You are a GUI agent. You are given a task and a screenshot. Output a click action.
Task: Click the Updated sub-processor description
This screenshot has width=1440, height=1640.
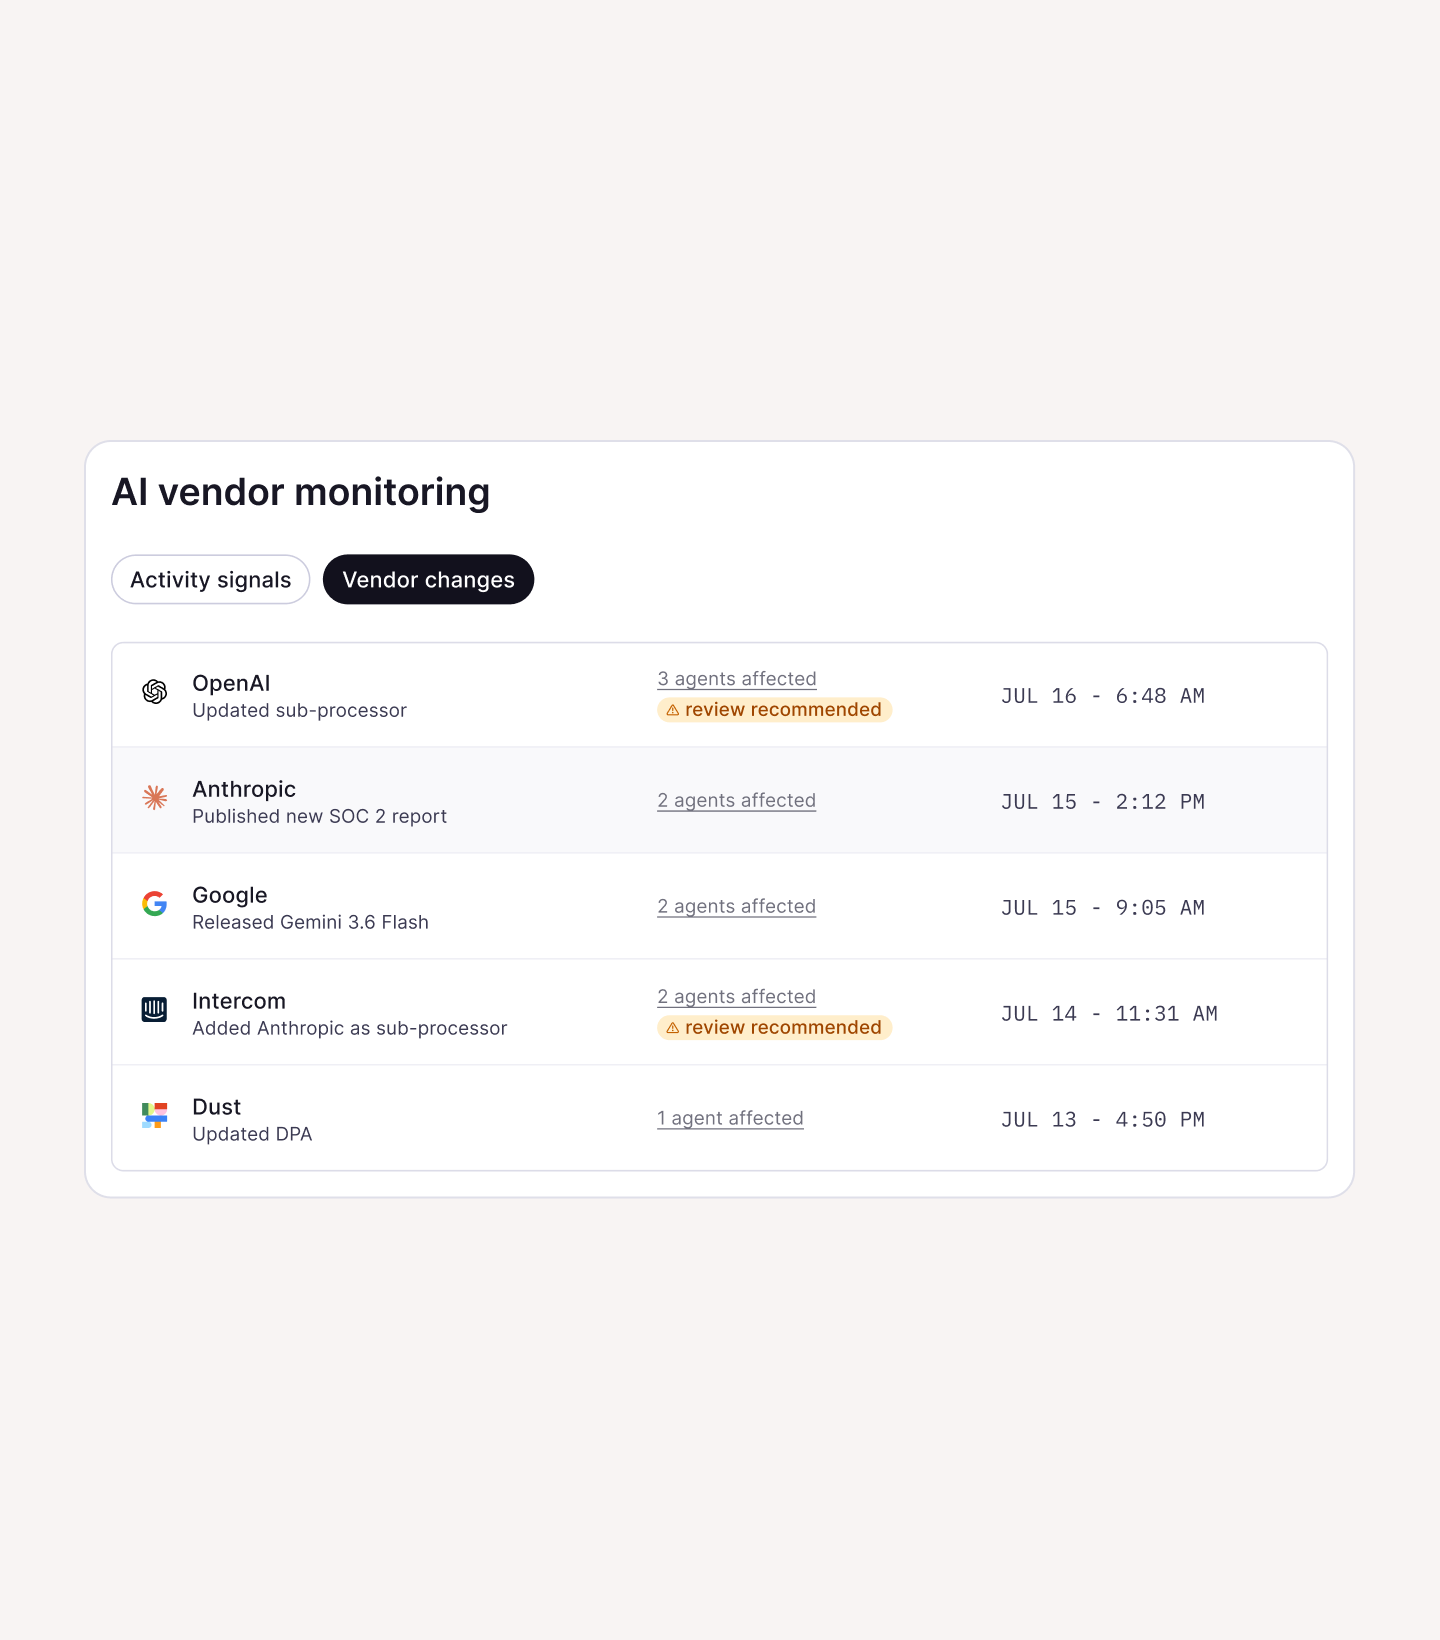point(300,711)
